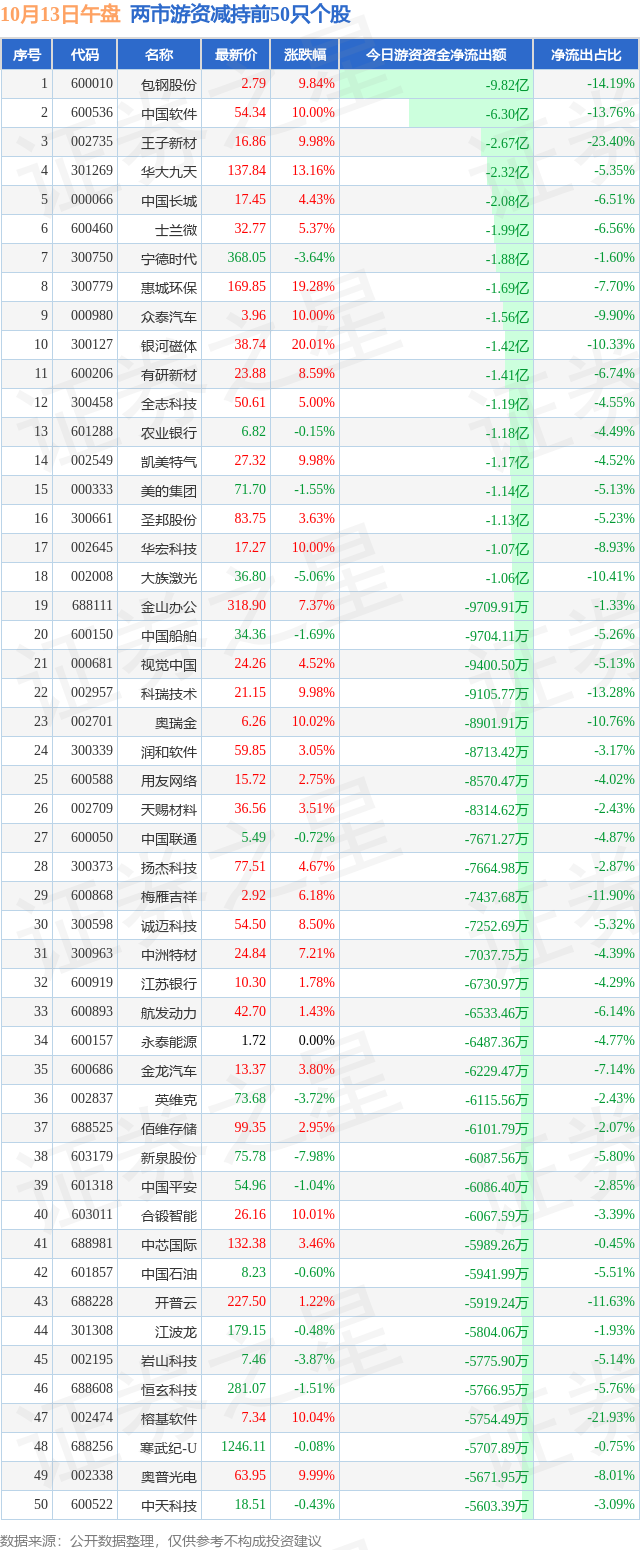The height and width of the screenshot is (1550, 640).
Task: Click the 数据来源 disclaimer footer text
Action: [x=160, y=1540]
